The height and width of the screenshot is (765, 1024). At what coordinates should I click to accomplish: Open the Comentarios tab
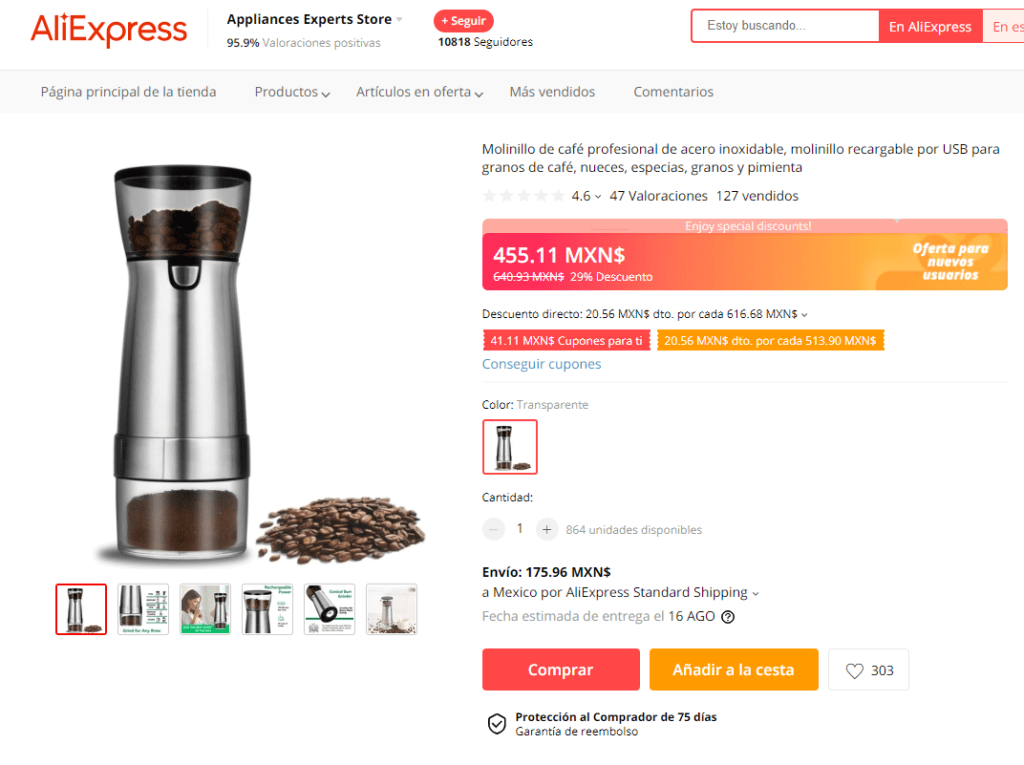(673, 92)
